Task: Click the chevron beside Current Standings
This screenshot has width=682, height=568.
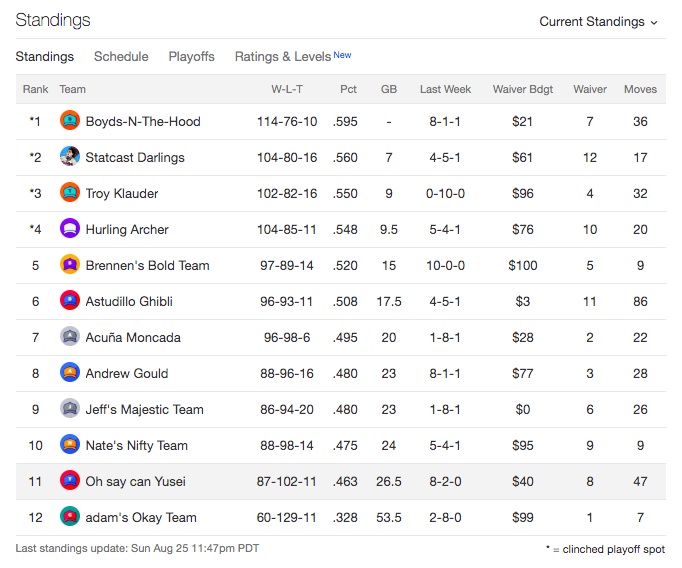Action: coord(654,23)
